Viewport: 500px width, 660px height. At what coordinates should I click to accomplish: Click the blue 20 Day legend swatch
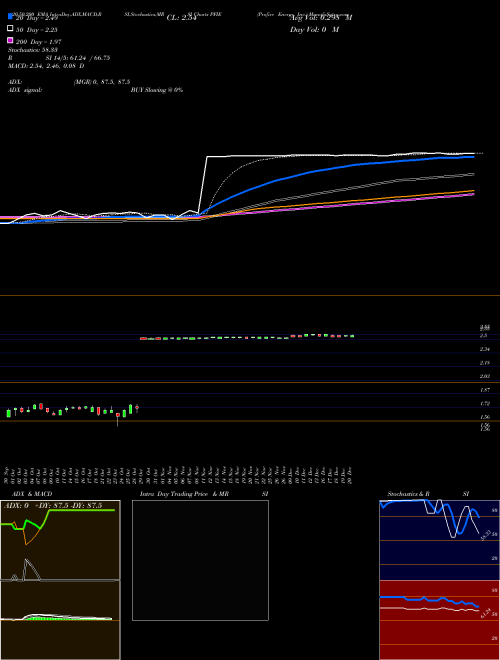click(11, 17)
